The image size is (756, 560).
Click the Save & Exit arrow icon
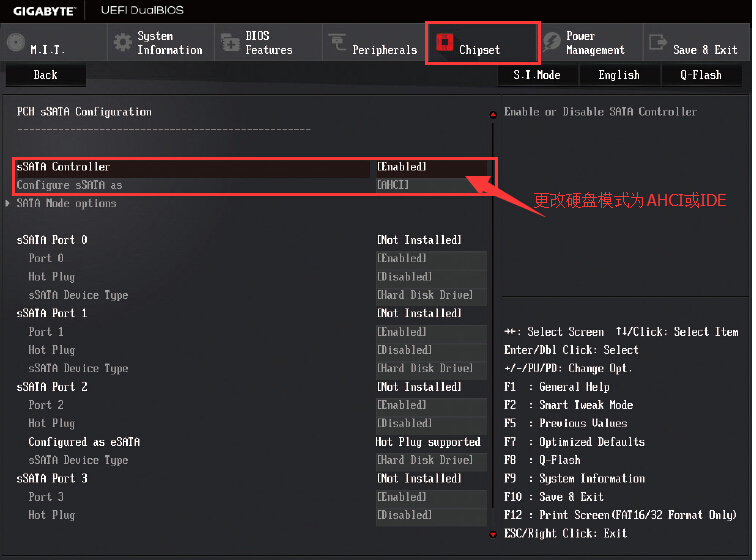click(x=658, y=42)
